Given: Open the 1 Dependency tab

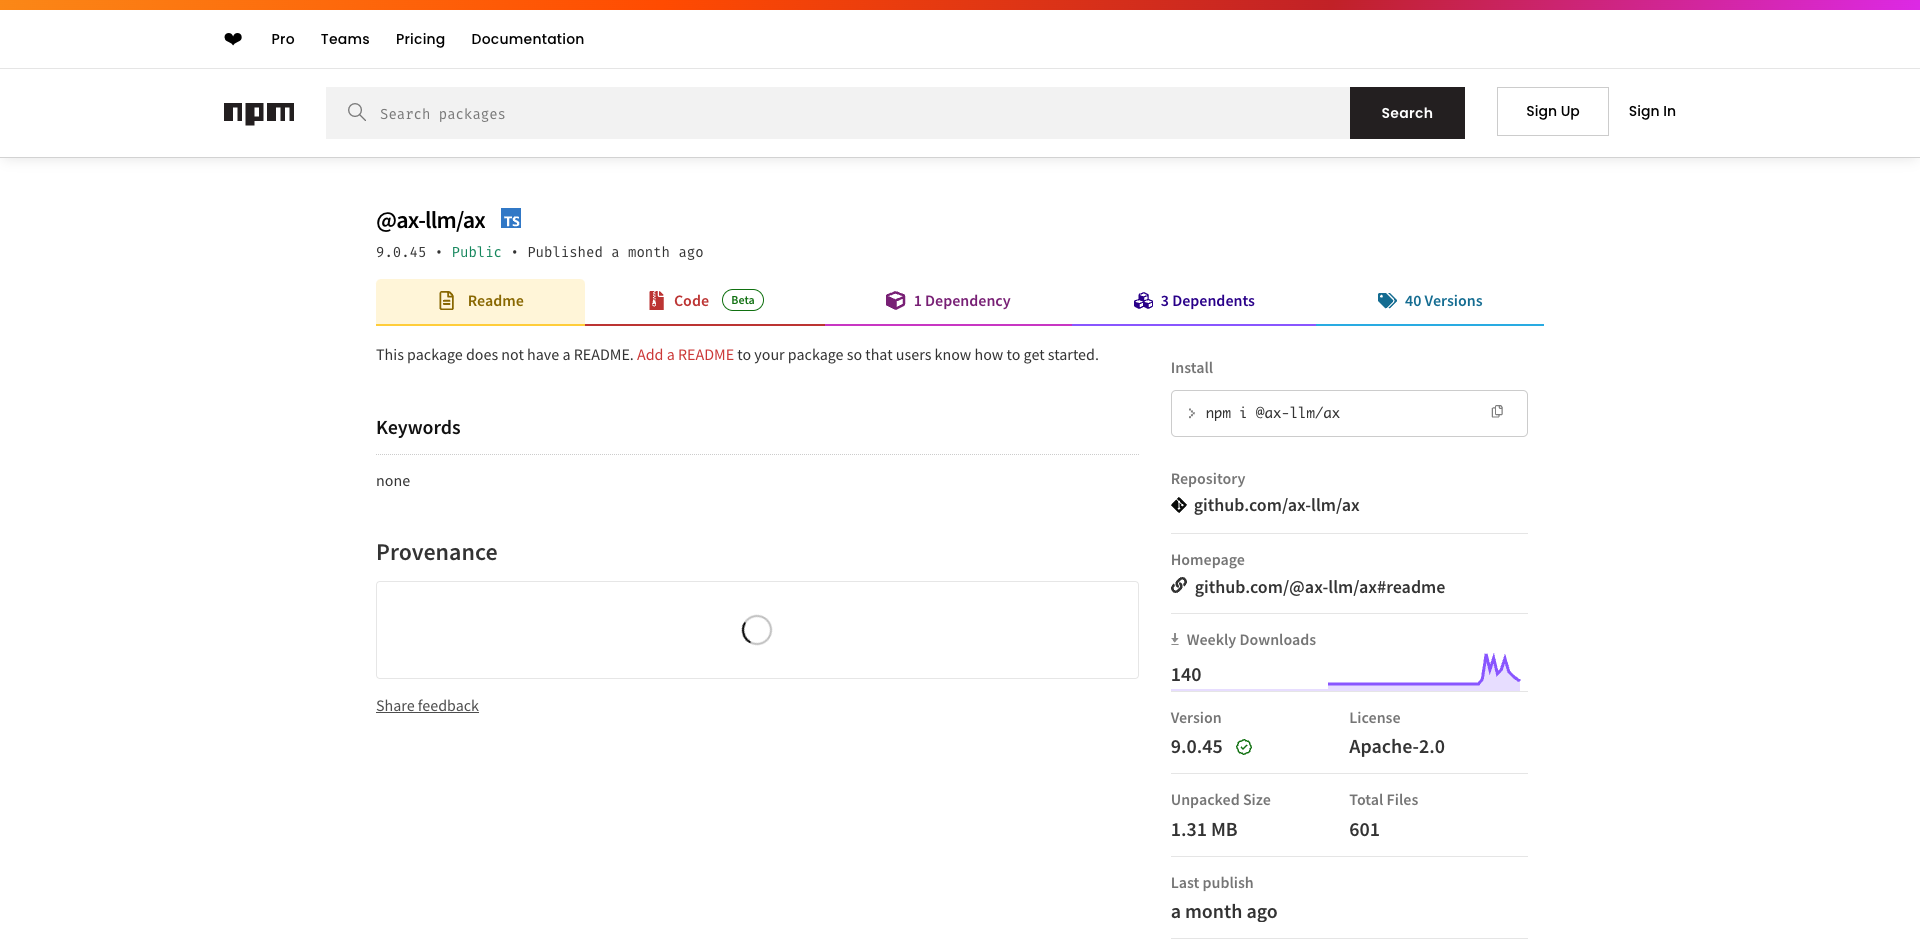Looking at the screenshot, I should click(948, 301).
